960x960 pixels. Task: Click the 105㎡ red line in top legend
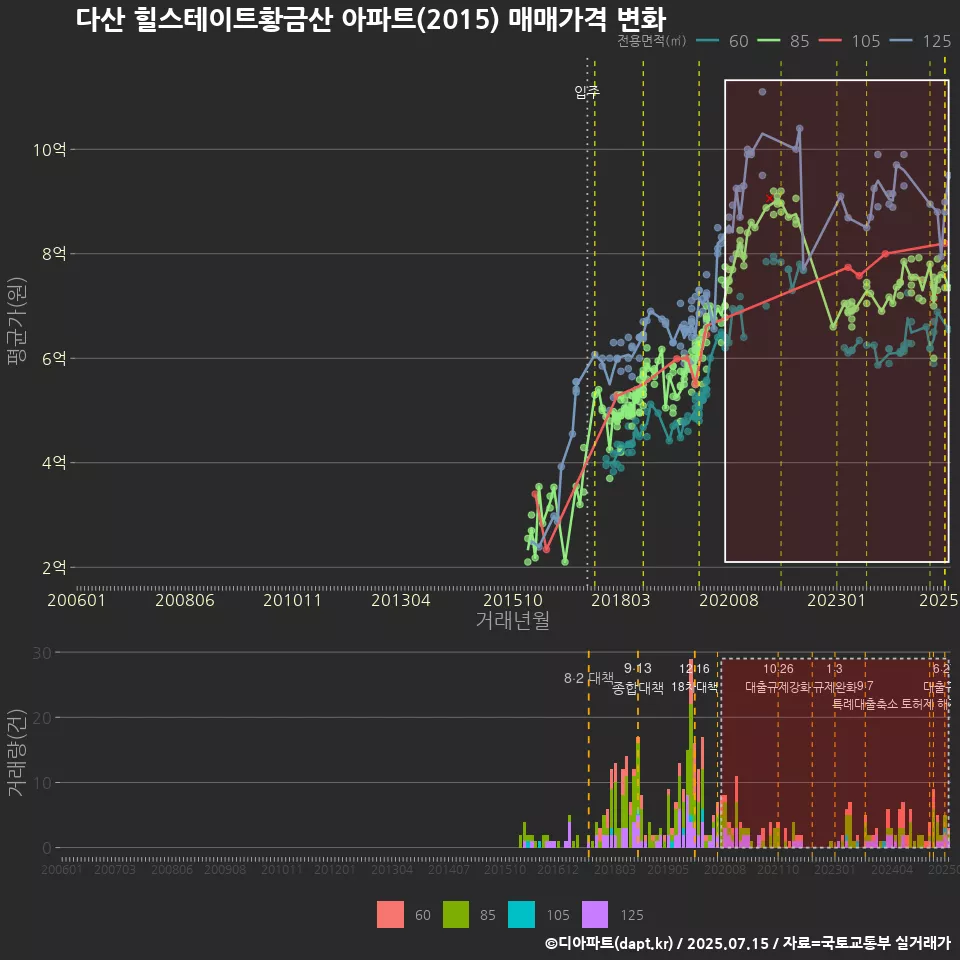830,41
